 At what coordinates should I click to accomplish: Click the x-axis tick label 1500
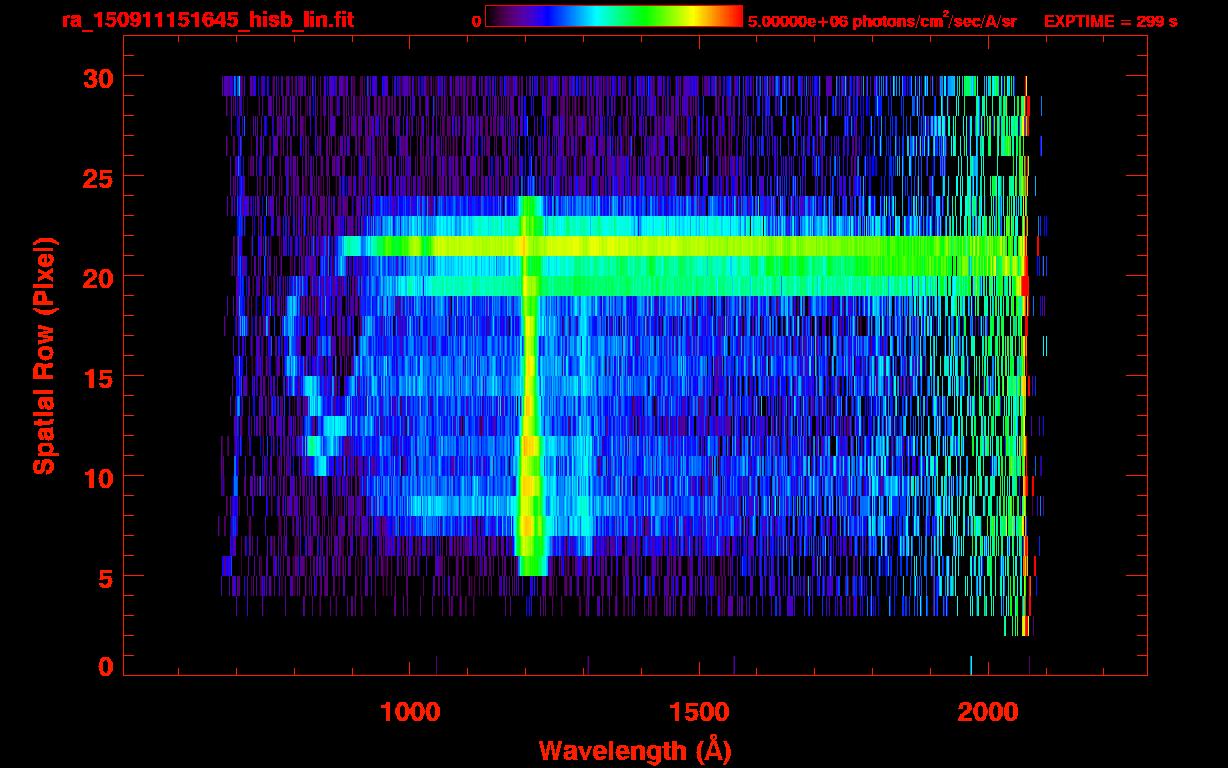[698, 712]
